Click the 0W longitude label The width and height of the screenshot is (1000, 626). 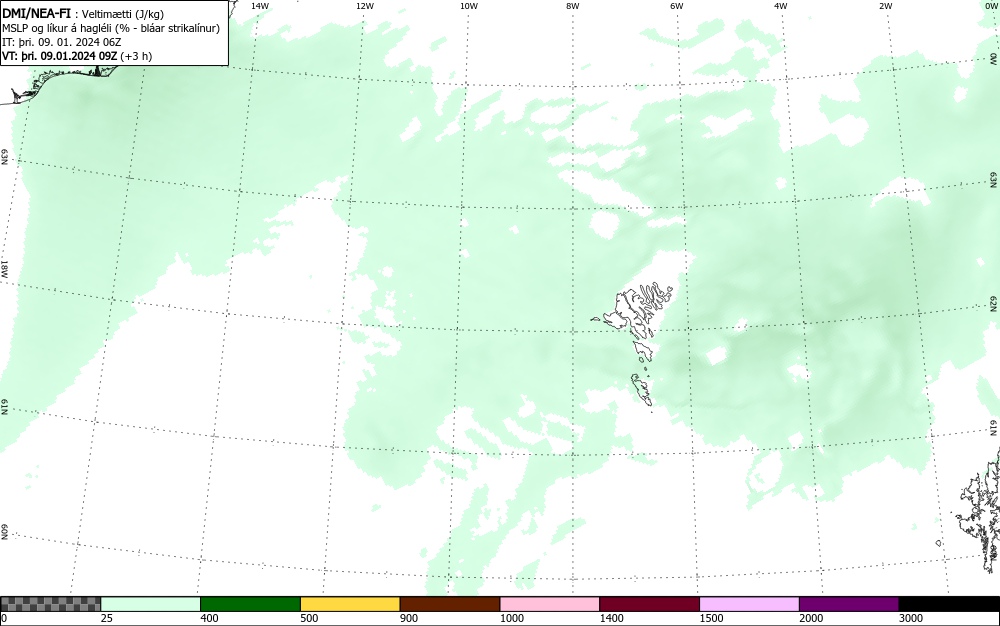click(x=992, y=6)
